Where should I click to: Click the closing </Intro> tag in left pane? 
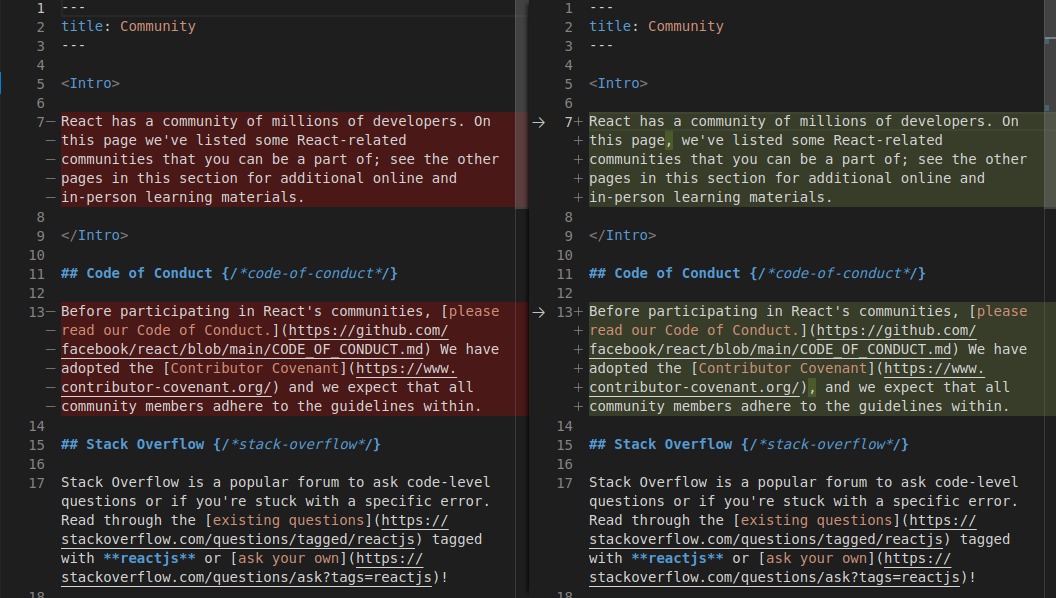pyautogui.click(x=95, y=236)
